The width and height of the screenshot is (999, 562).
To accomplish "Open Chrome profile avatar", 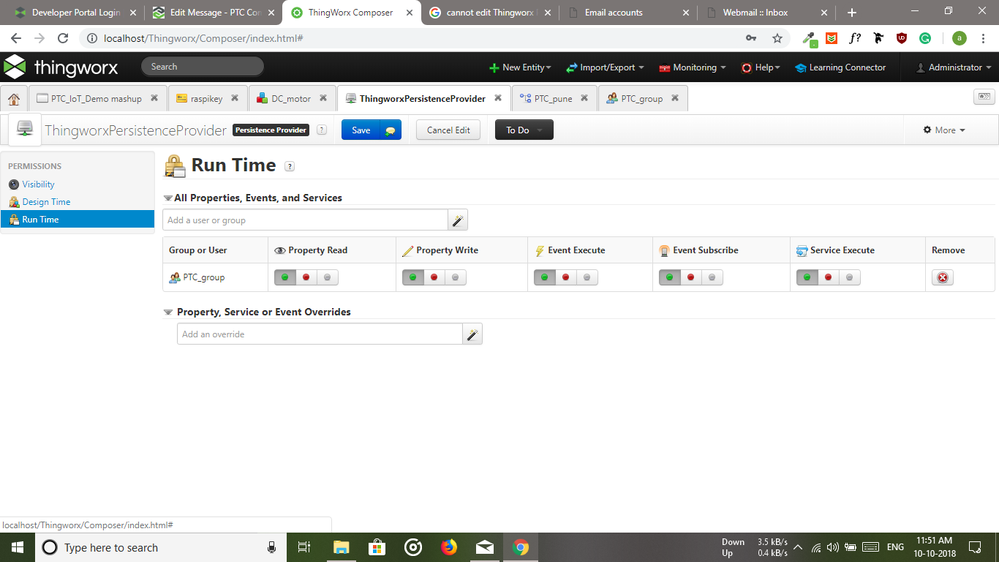I will 959,38.
